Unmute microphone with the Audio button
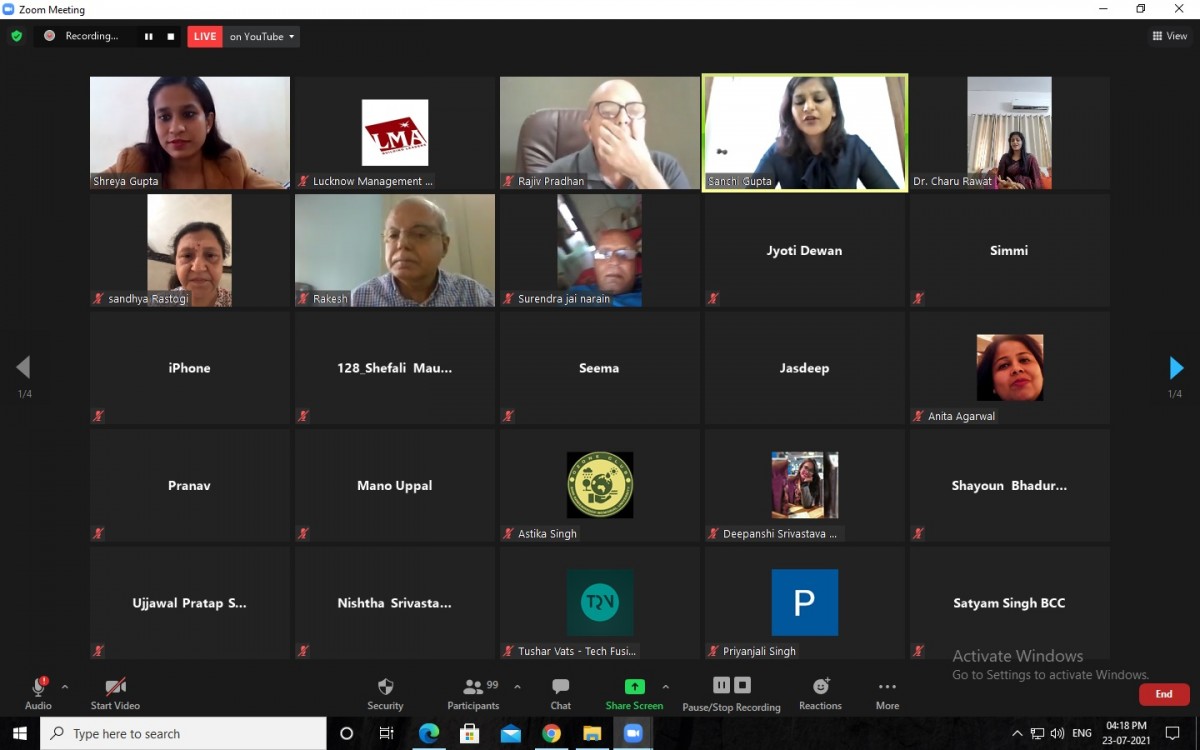The height and width of the screenshot is (750, 1200). [38, 693]
